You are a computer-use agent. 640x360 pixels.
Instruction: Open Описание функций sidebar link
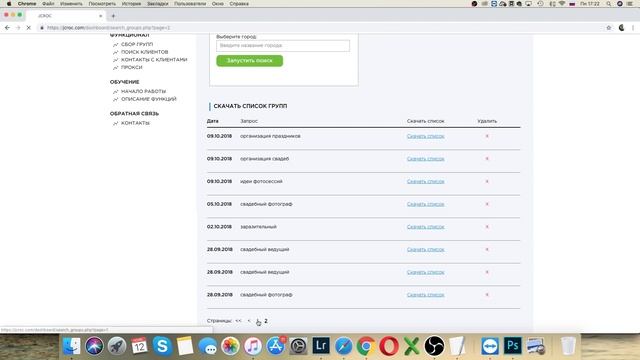coord(149,99)
